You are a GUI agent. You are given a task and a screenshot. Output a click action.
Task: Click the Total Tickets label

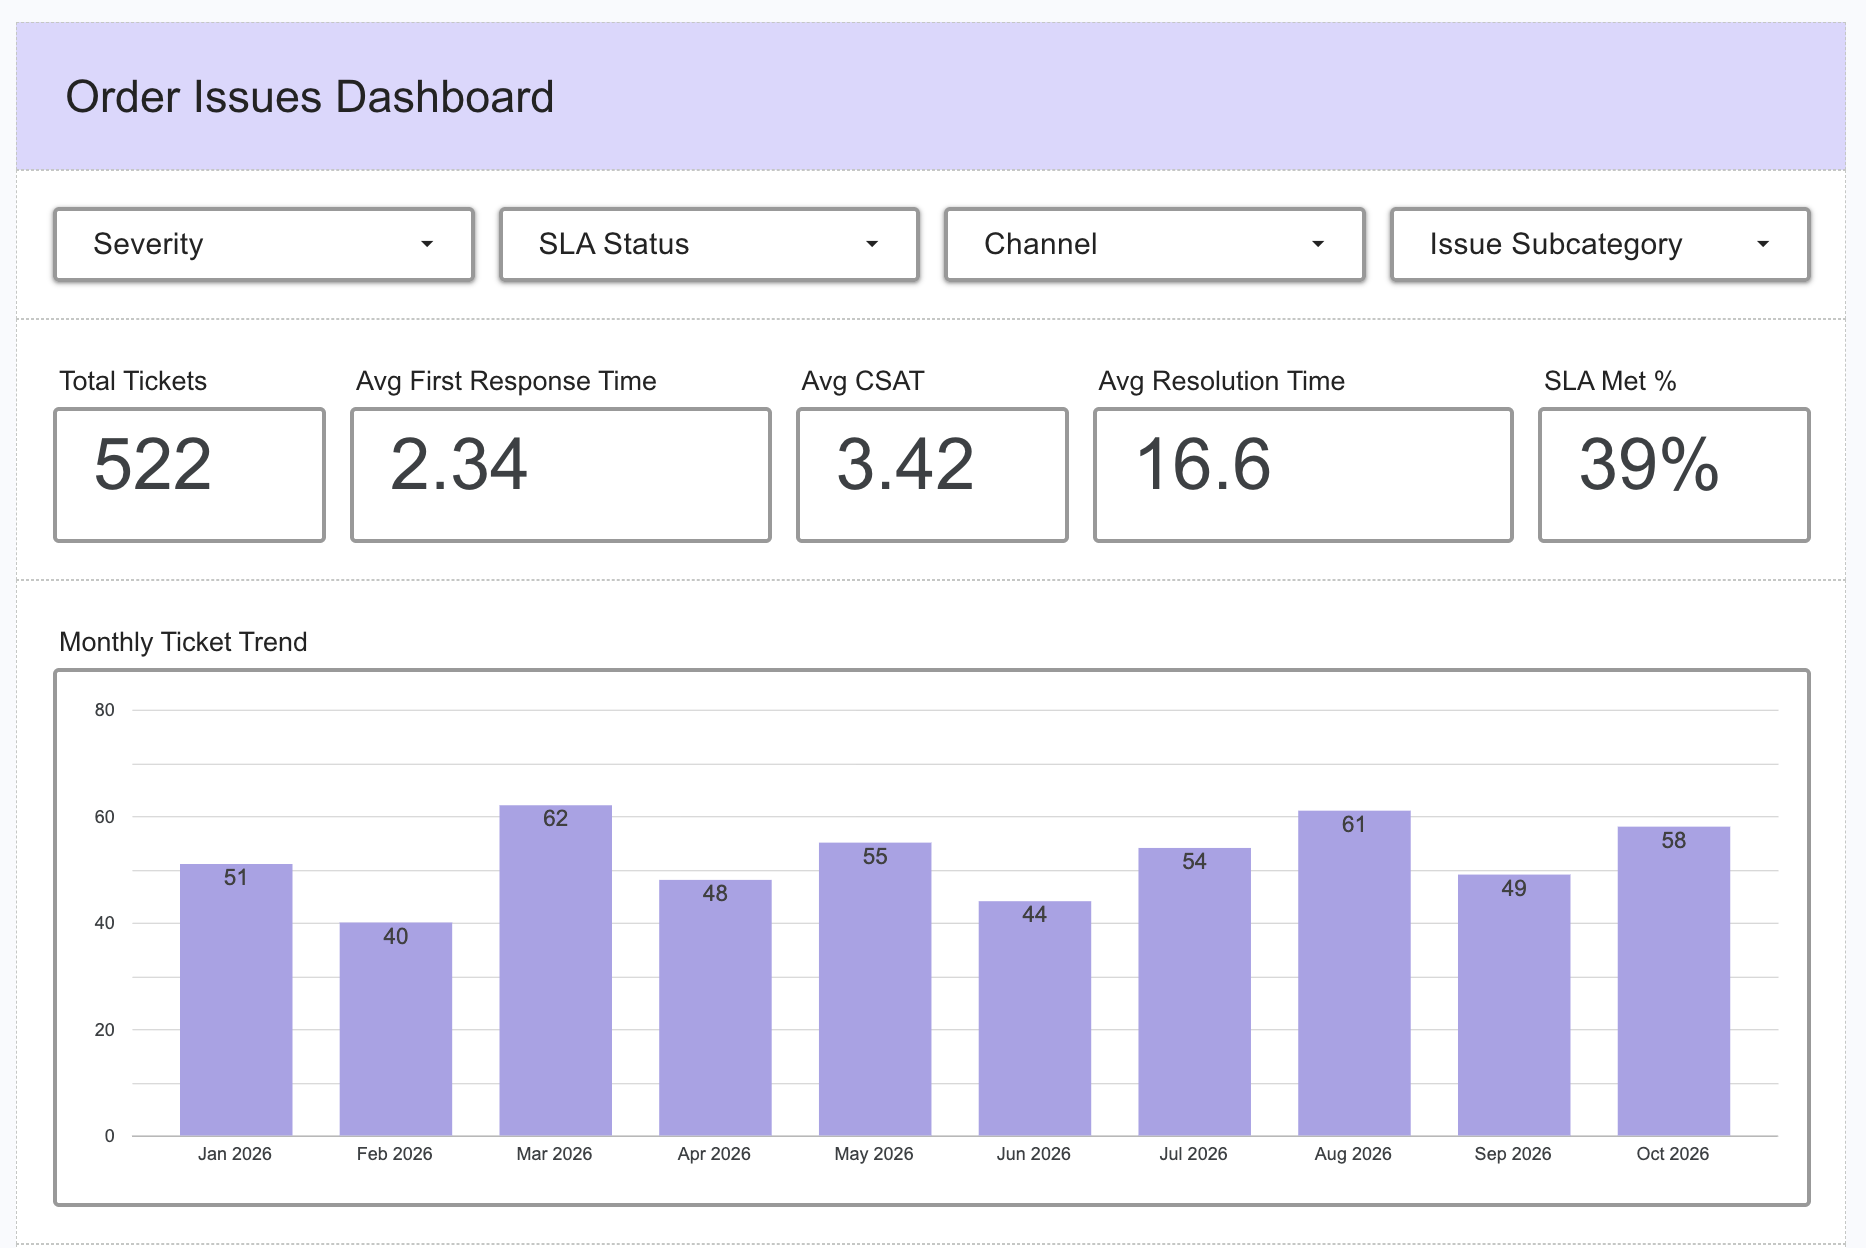[133, 381]
